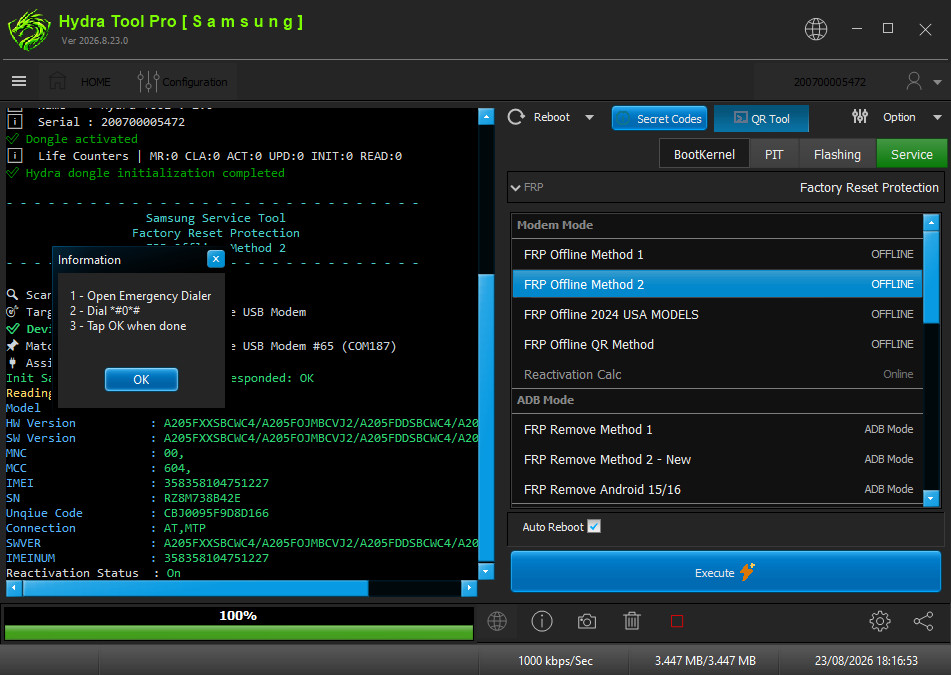Click the SN value RZ8M738B42E

202,498
